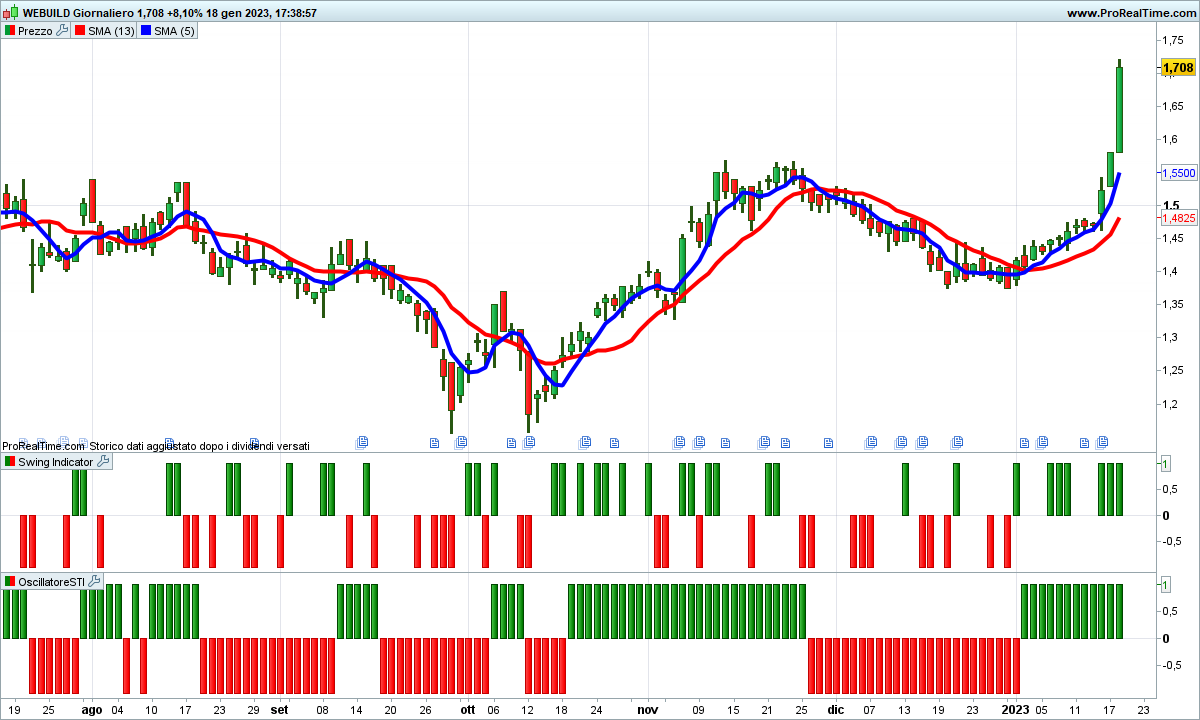This screenshot has width=1200, height=720.
Task: Click the latest tall green candlestick
Action: [1119, 108]
